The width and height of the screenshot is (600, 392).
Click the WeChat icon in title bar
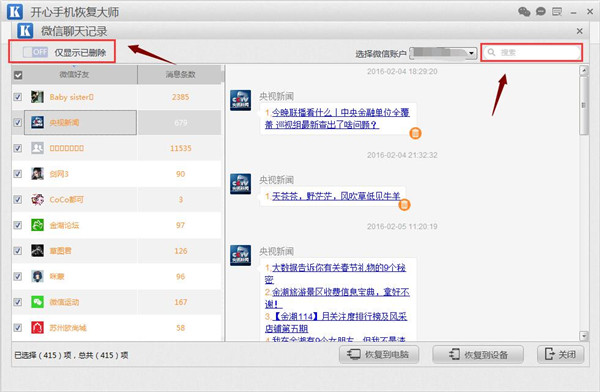click(524, 11)
